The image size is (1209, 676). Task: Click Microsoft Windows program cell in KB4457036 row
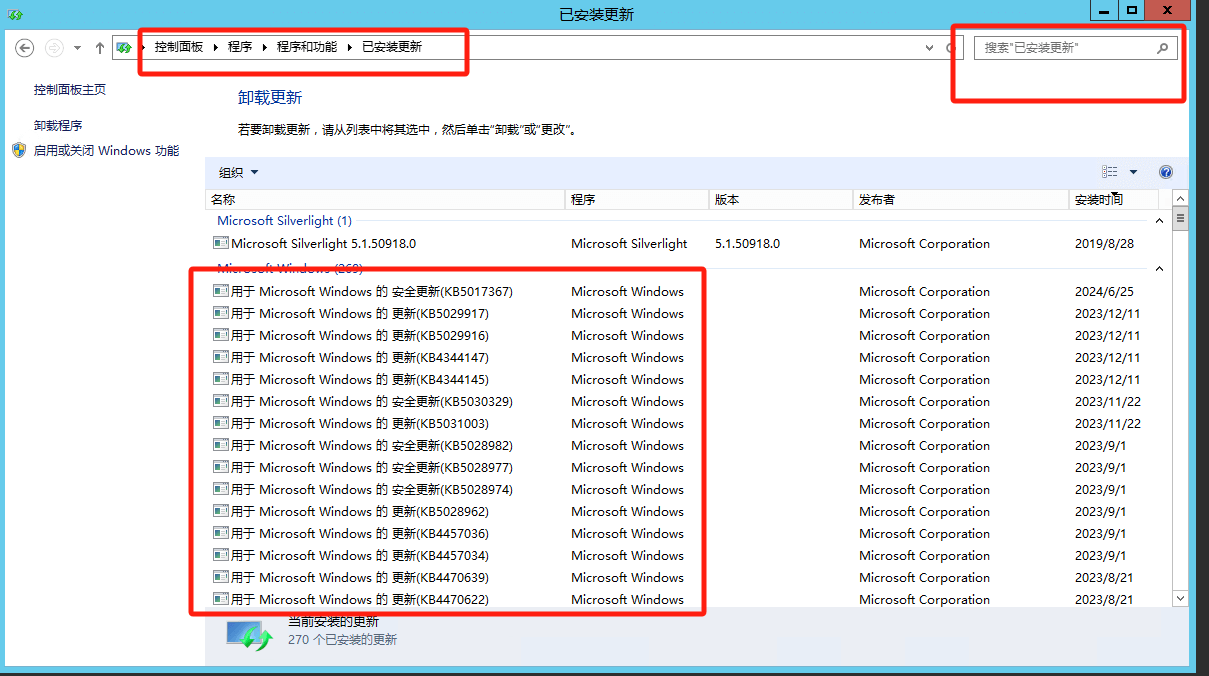(x=627, y=533)
